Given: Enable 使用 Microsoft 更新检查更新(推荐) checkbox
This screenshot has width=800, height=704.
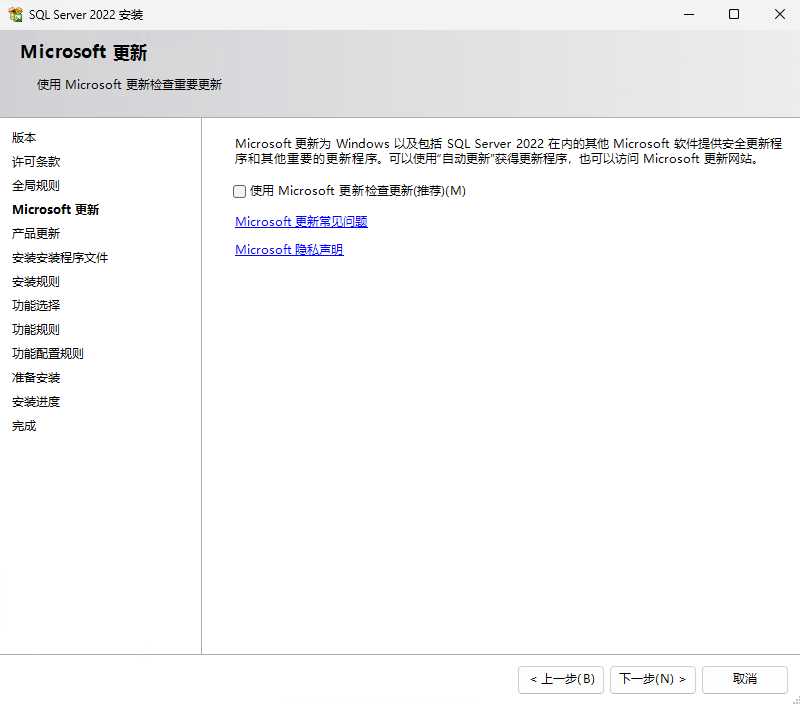Looking at the screenshot, I should pos(239,191).
